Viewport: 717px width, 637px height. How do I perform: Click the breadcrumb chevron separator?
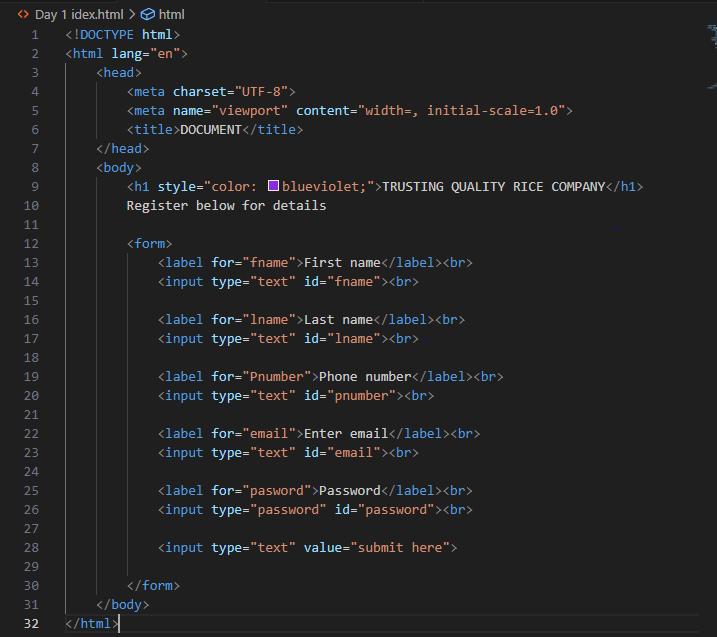(132, 15)
